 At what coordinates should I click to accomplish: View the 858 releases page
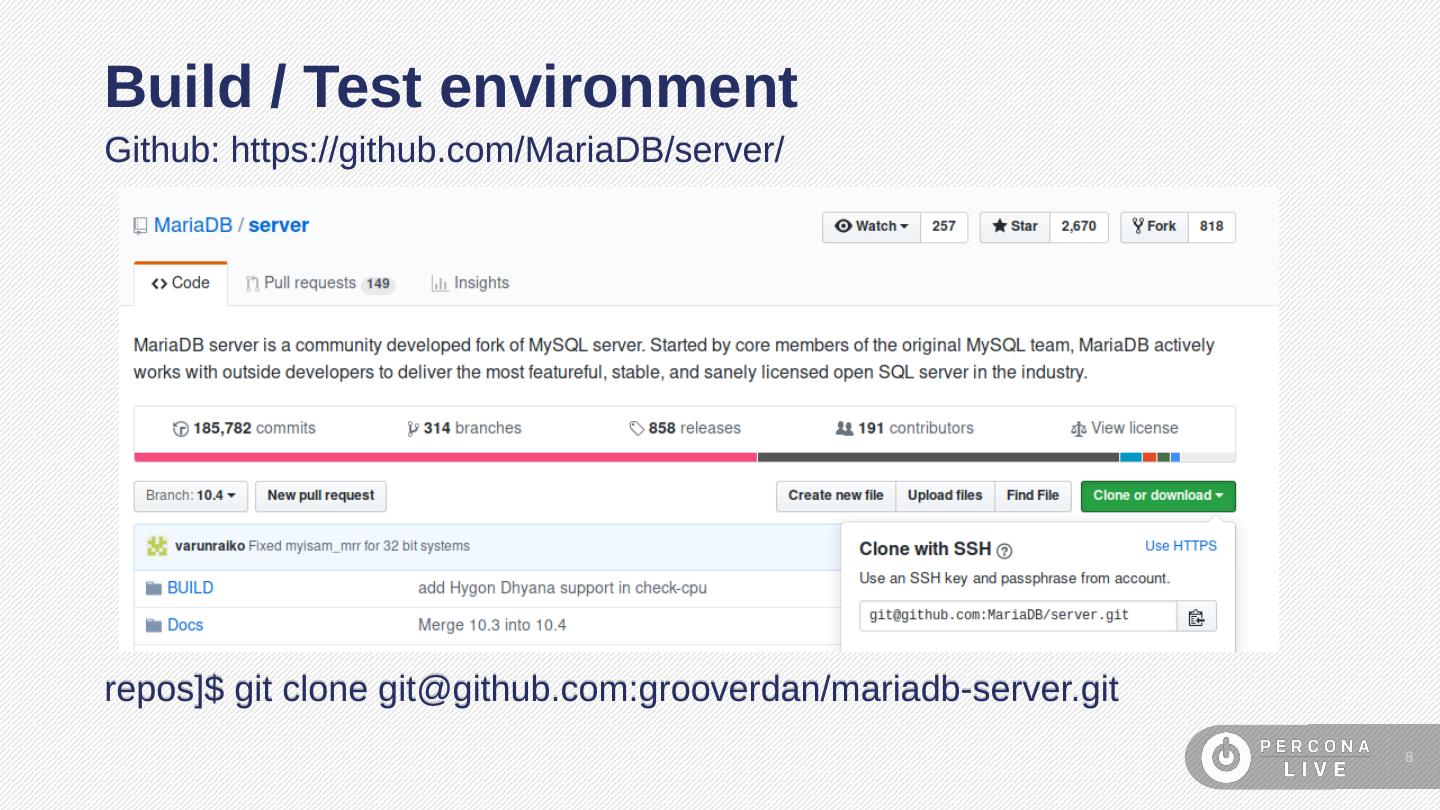(x=685, y=429)
